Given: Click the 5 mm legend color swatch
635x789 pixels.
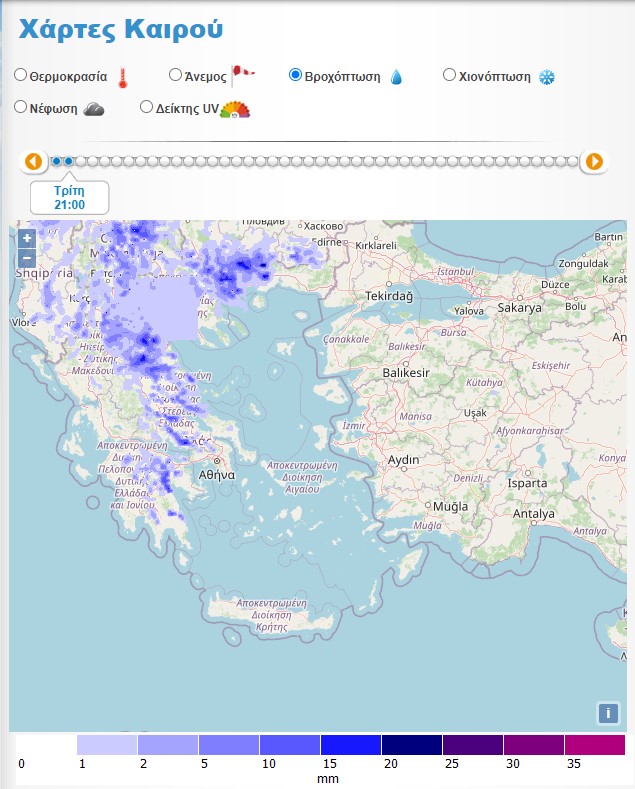Looking at the screenshot, I should pyautogui.click(x=229, y=745).
